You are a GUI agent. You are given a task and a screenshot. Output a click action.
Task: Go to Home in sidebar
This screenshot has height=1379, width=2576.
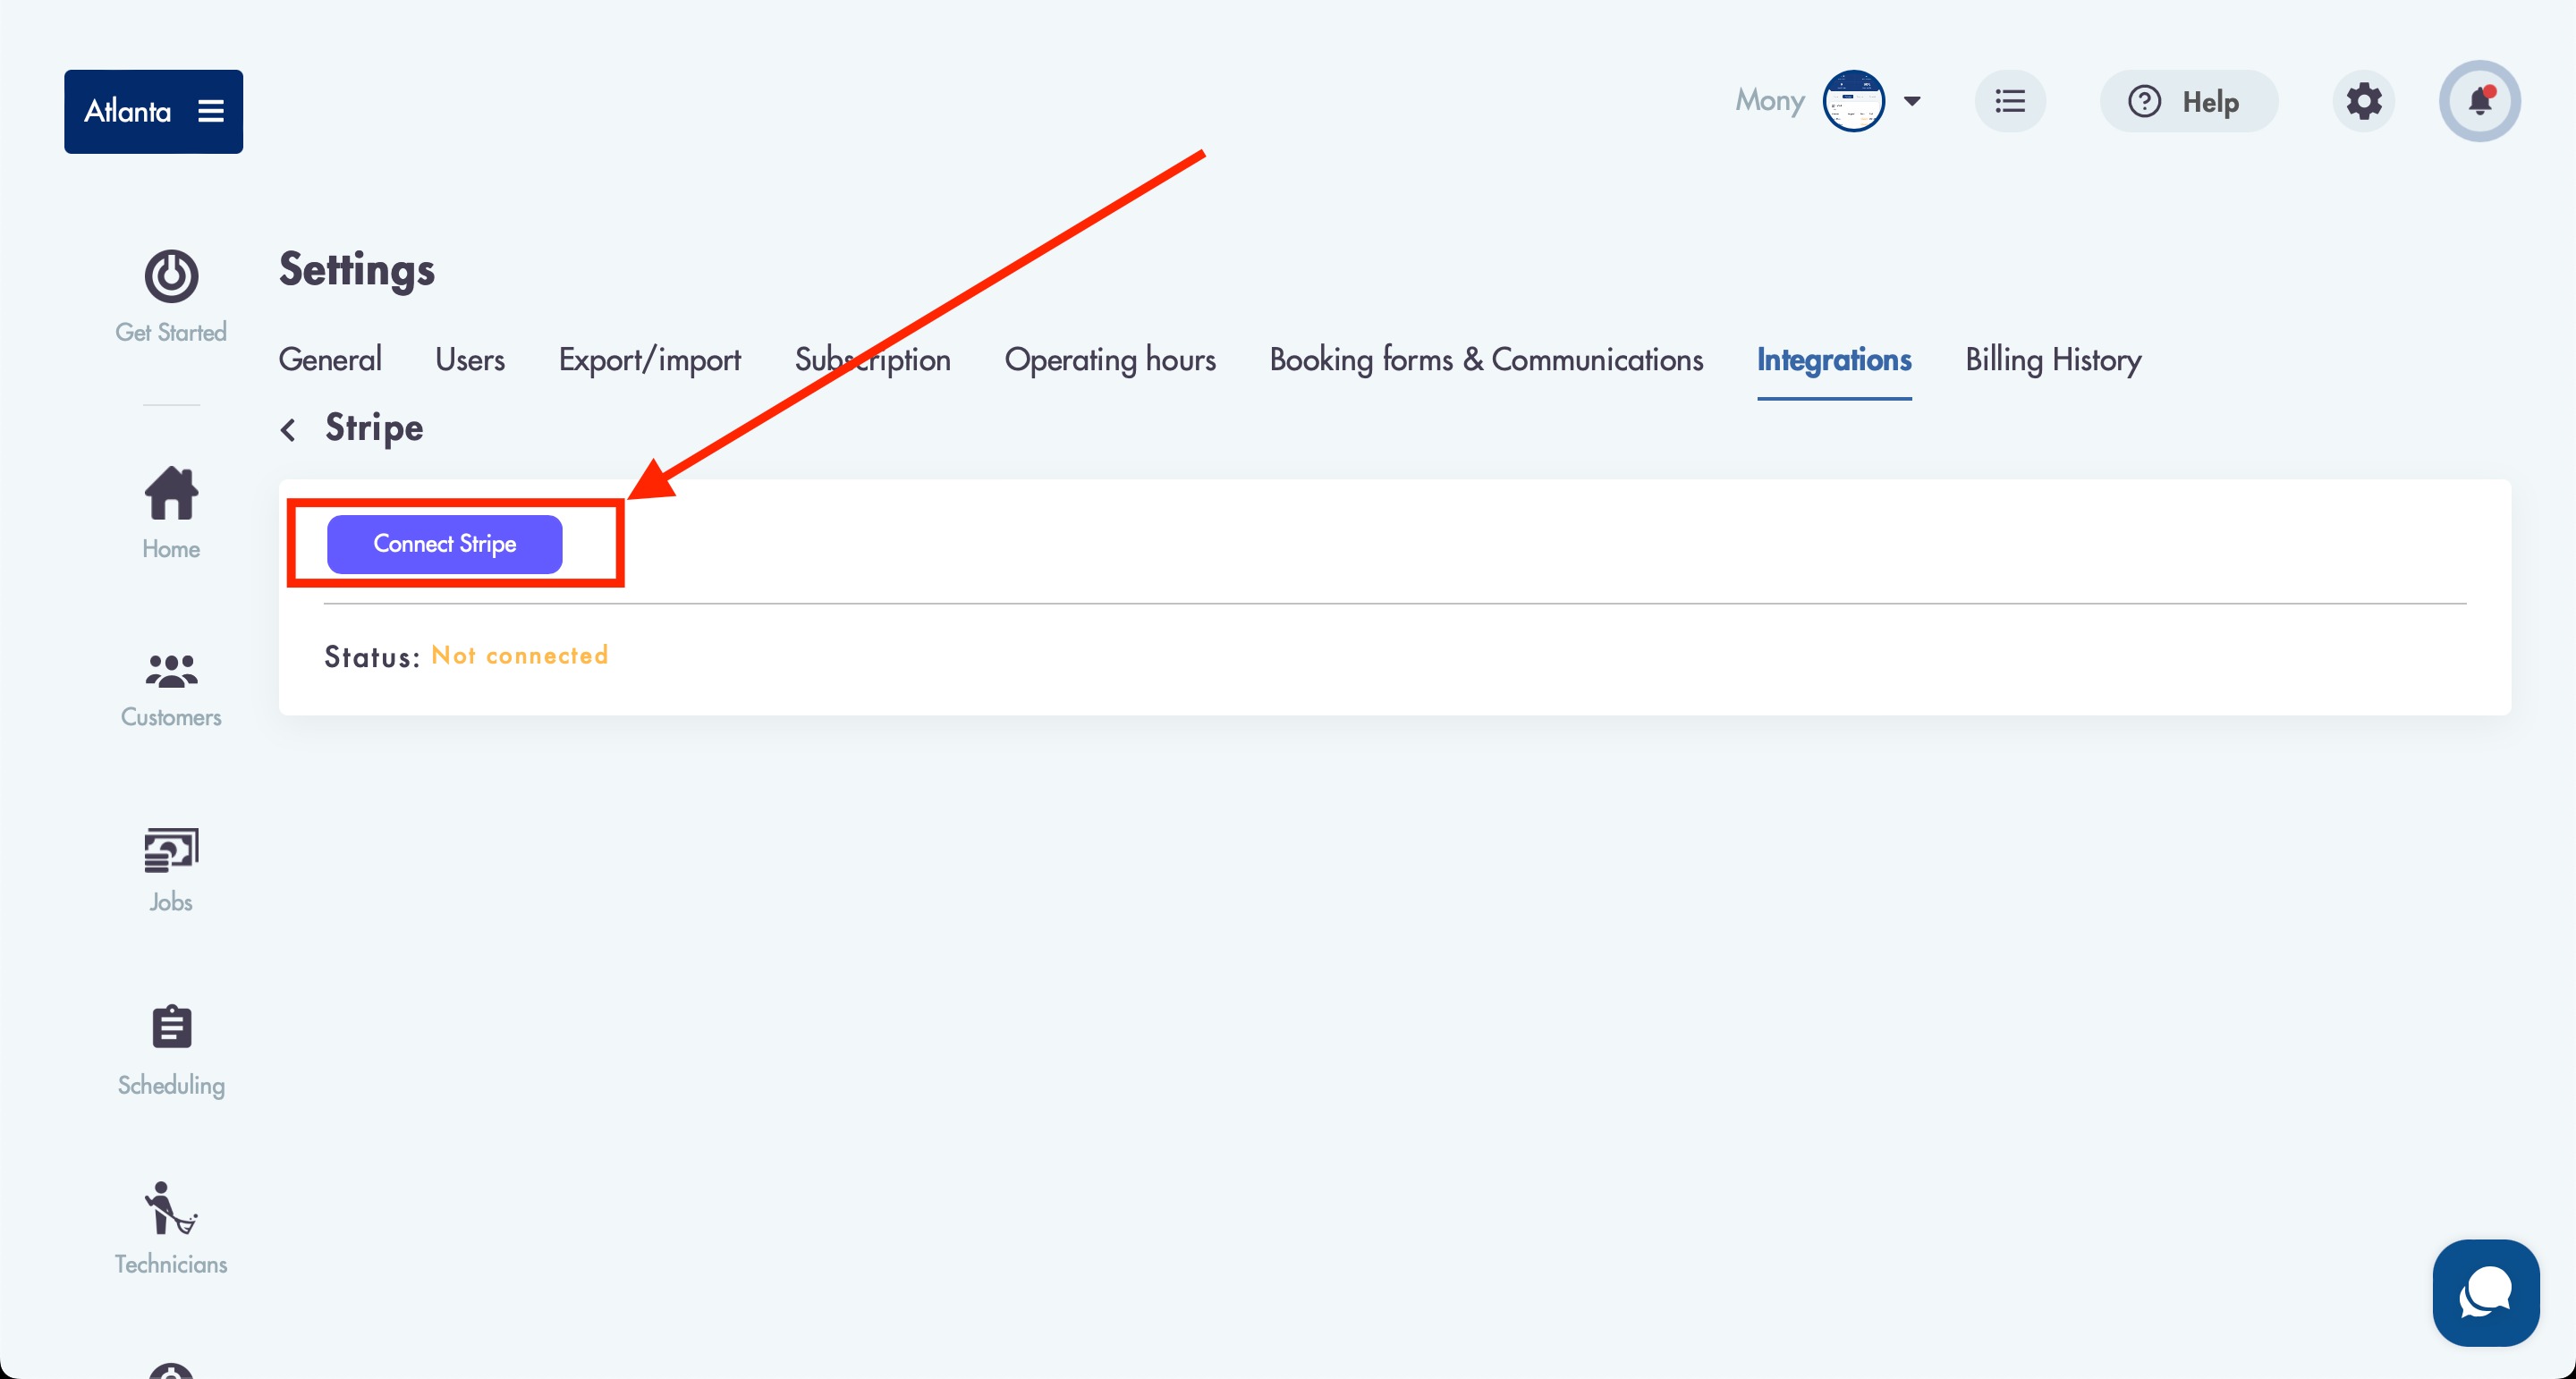[171, 513]
